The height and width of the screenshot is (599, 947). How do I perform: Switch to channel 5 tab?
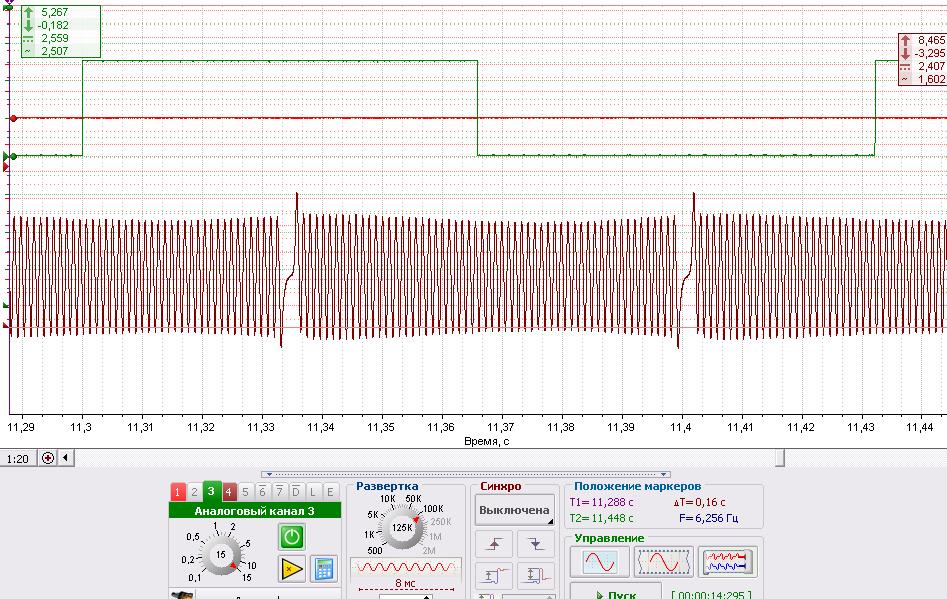[245, 492]
